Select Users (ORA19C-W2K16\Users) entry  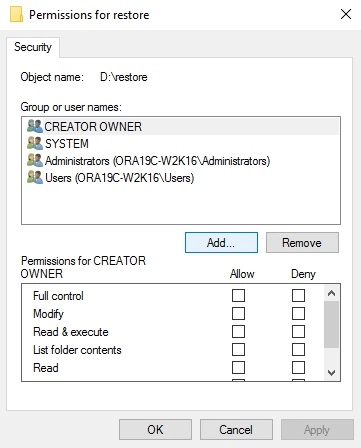click(181, 178)
